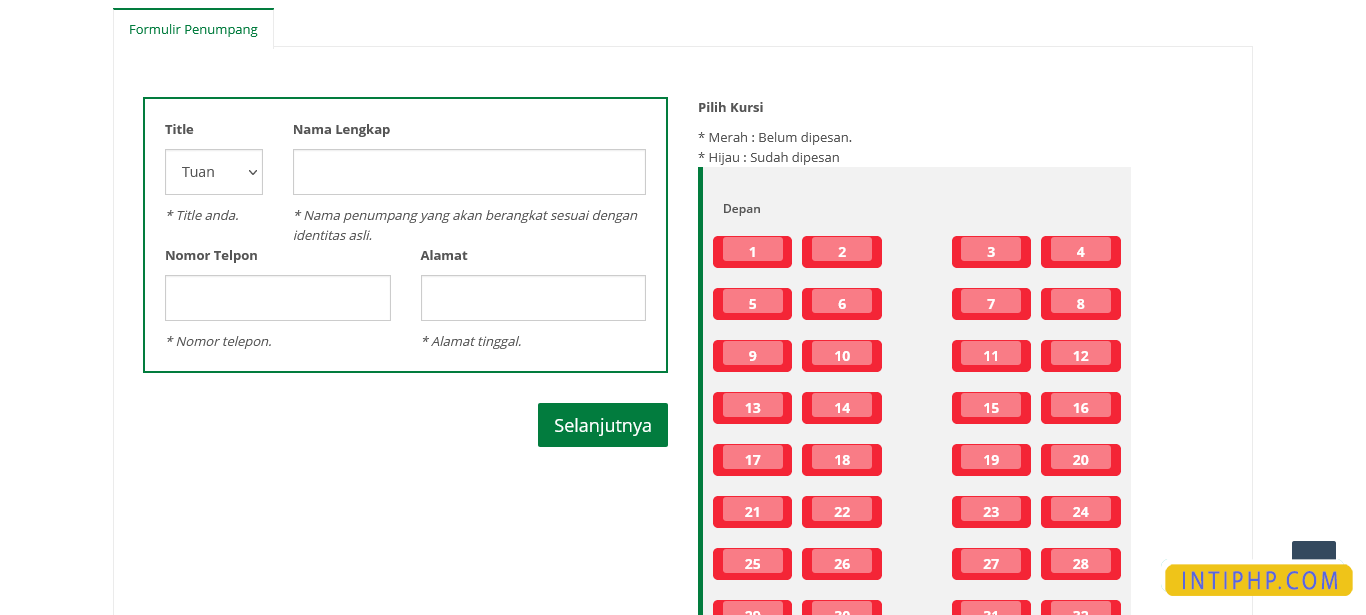The image size is (1366, 615).
Task: Click seat 19 in the Pilih Kursi panel
Action: (x=991, y=459)
